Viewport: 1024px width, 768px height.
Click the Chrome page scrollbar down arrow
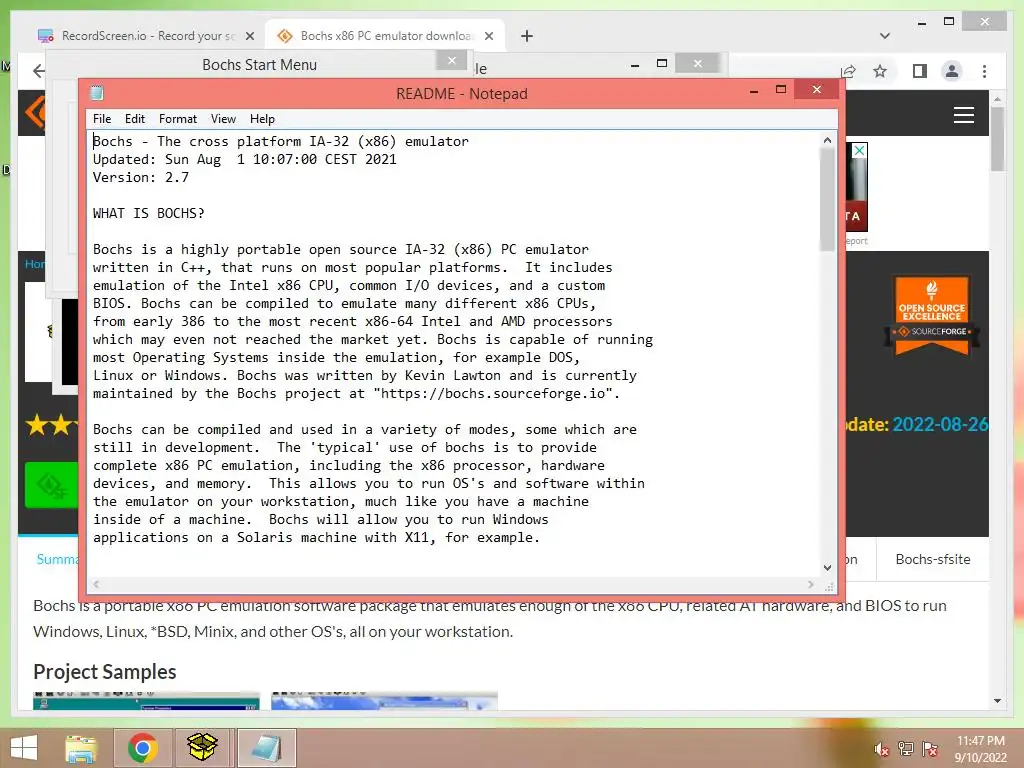pyautogui.click(x=997, y=701)
